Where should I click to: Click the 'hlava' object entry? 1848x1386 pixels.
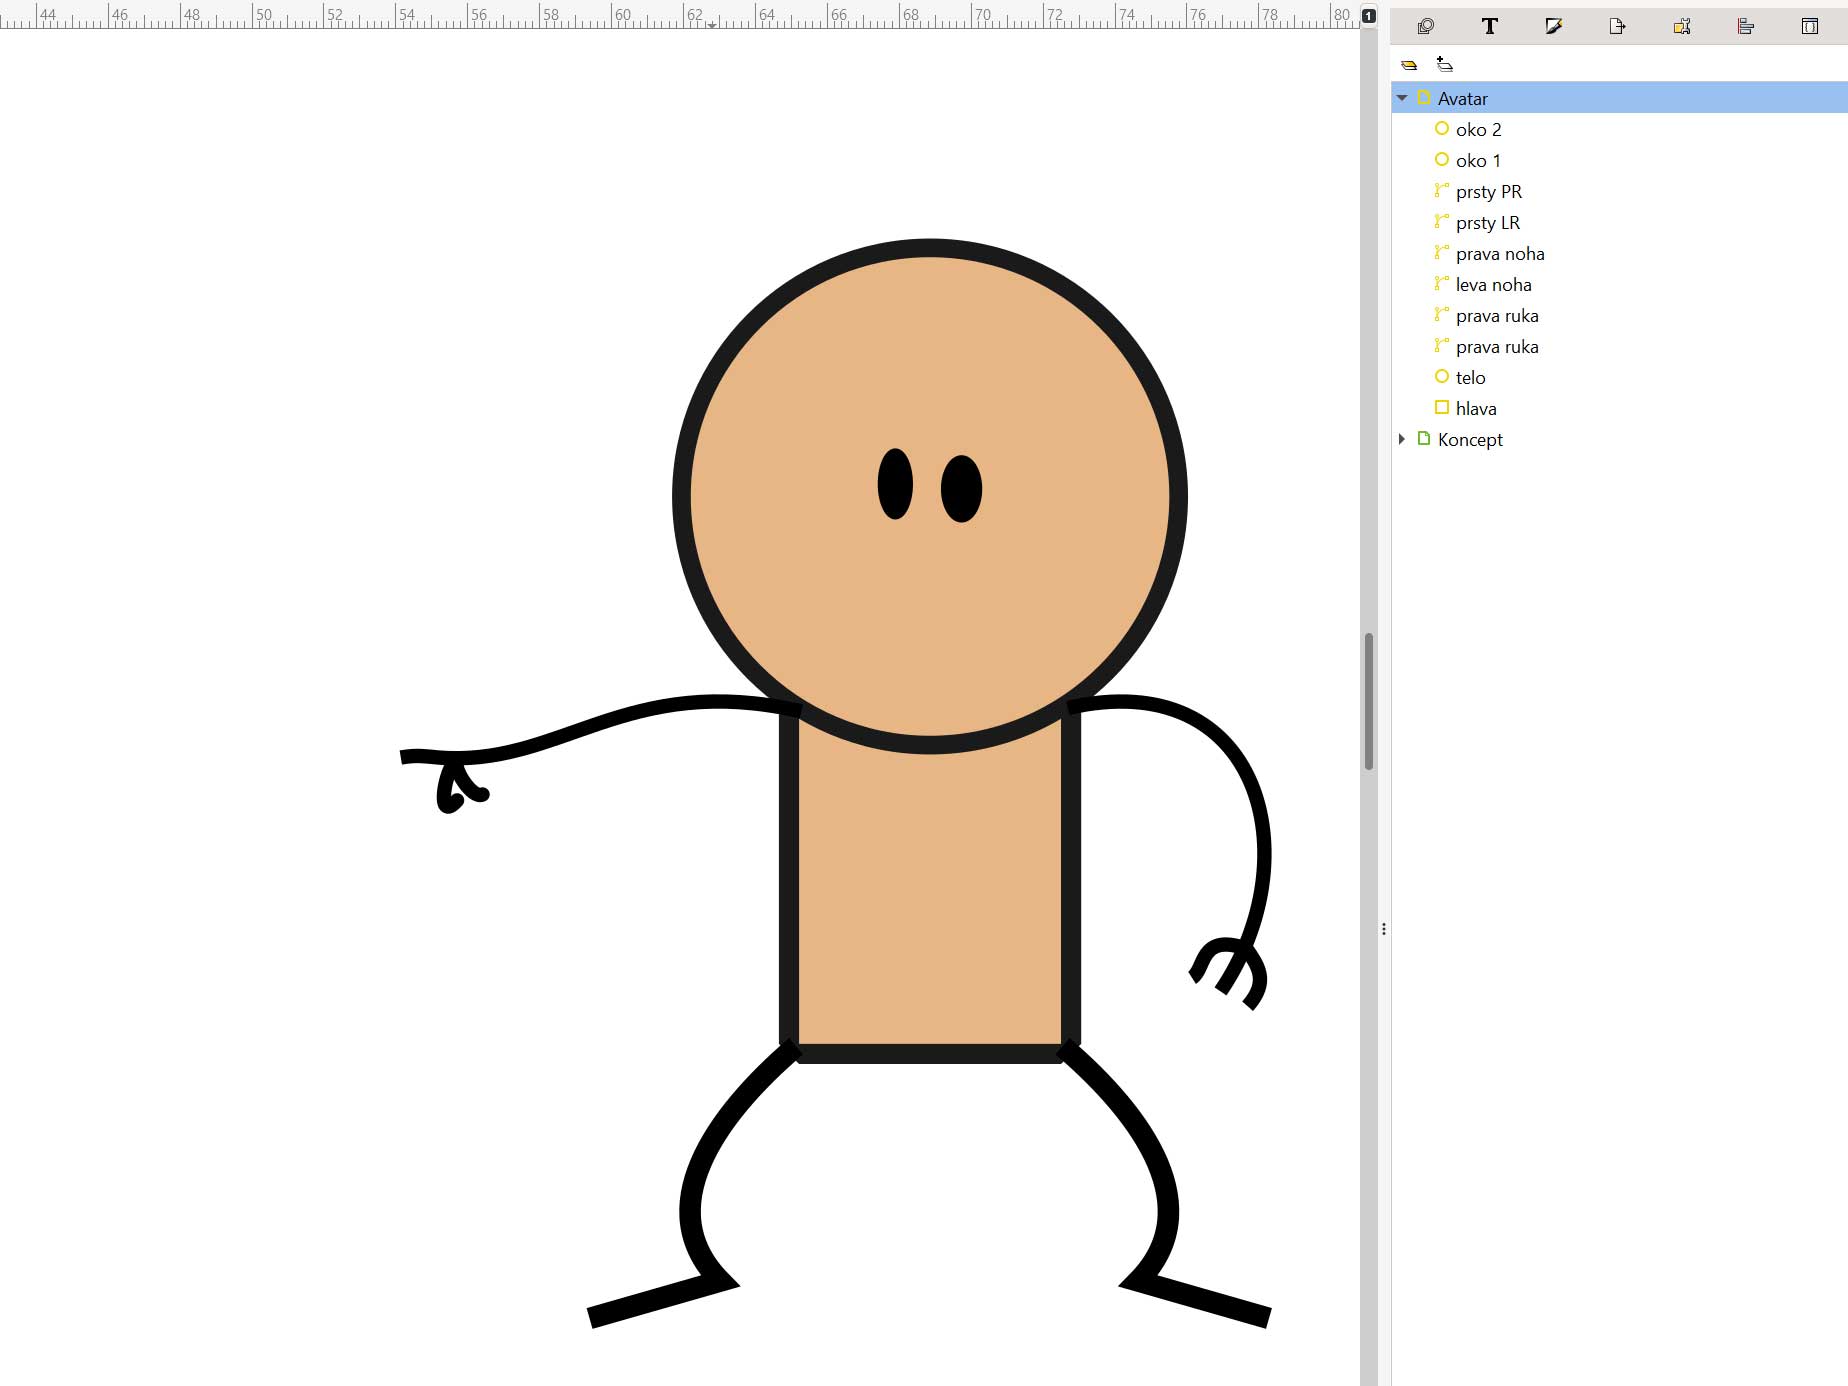pos(1476,409)
